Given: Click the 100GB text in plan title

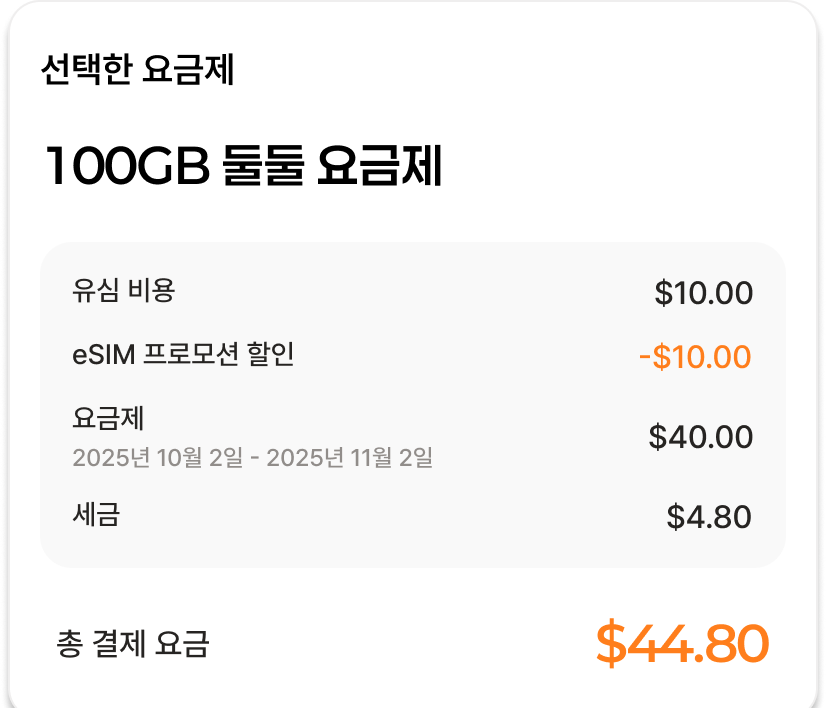Looking at the screenshot, I should tap(126, 167).
